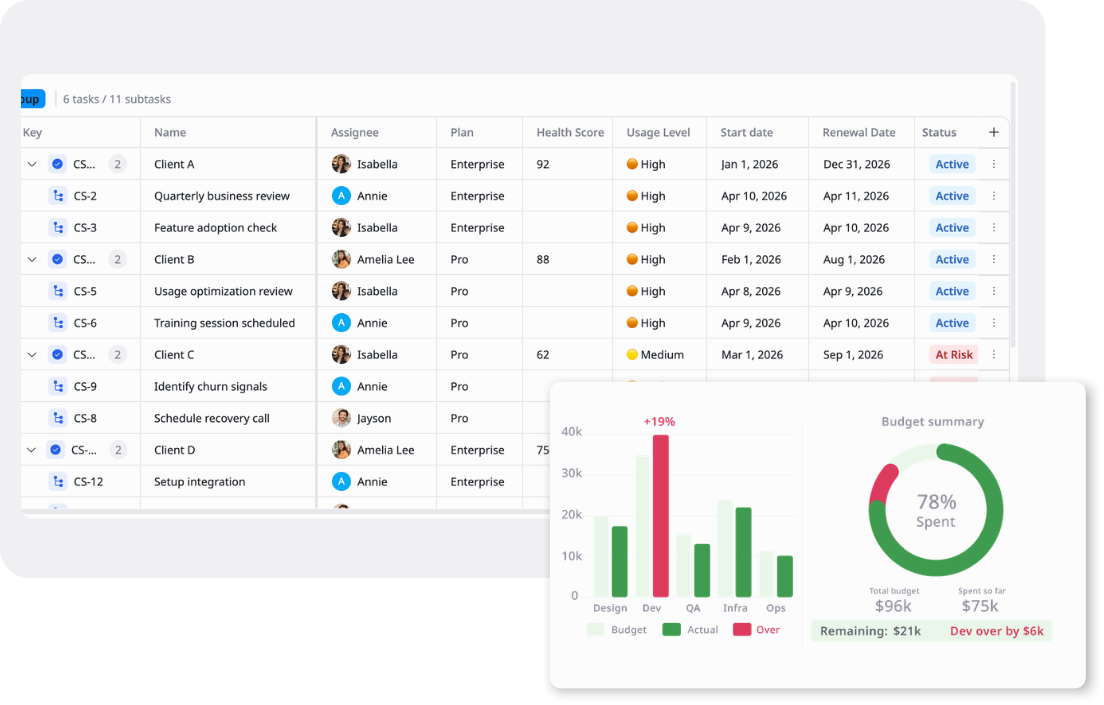Open the Client C row options menu
The height and width of the screenshot is (705, 1104).
993,354
